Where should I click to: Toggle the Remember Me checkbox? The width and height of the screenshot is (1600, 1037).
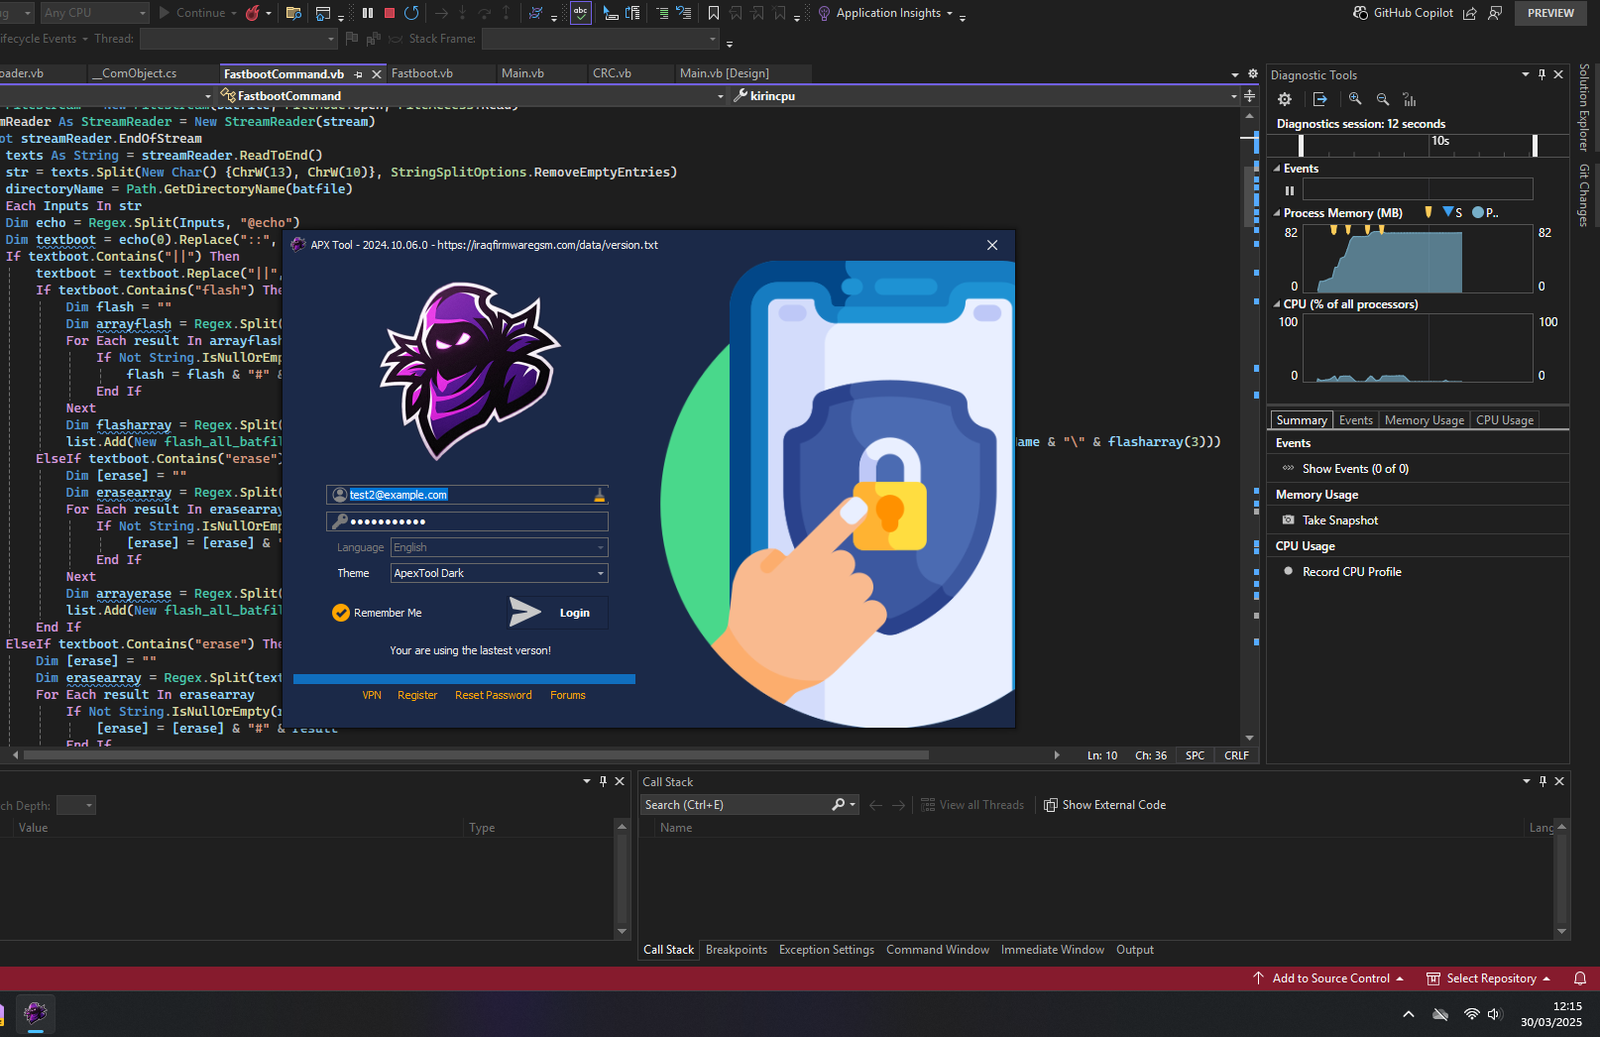tap(341, 613)
